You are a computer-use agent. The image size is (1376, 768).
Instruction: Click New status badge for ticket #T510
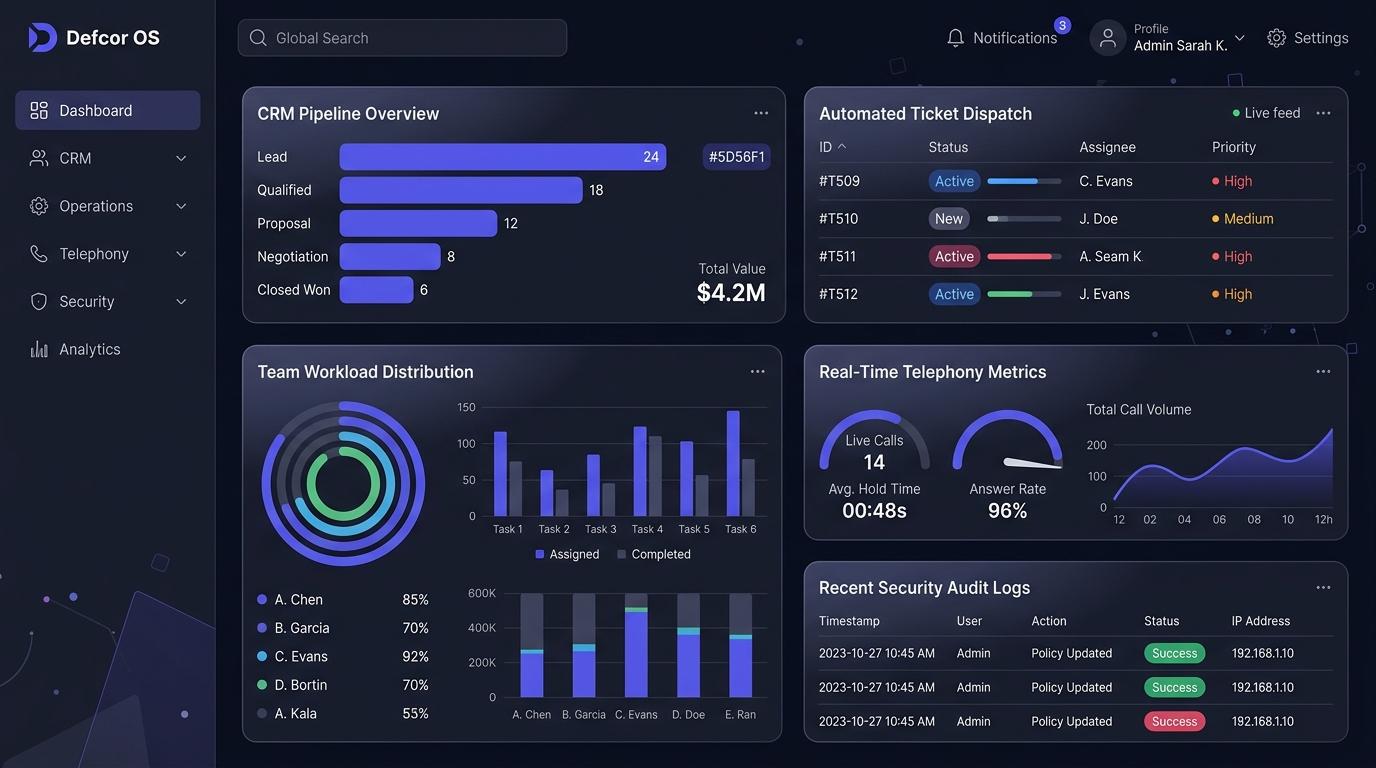tap(948, 218)
